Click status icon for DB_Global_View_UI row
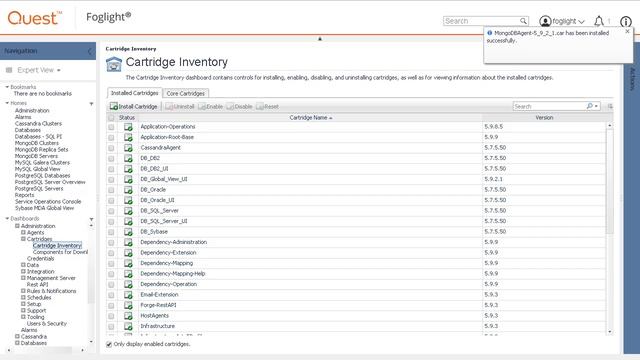This screenshot has width=640, height=360. [x=128, y=179]
